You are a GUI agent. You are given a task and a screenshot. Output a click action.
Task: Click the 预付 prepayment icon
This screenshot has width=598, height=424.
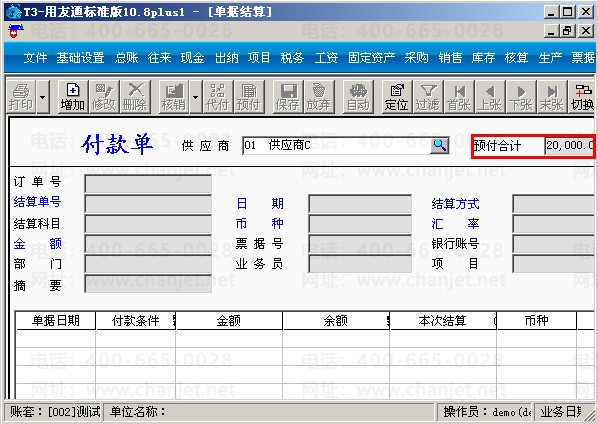[249, 97]
